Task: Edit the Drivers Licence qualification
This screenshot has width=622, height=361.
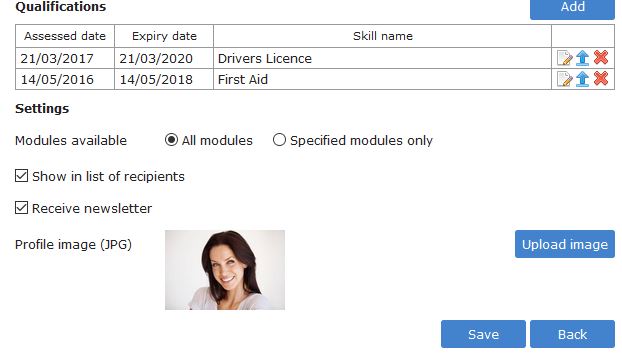Action: click(564, 58)
